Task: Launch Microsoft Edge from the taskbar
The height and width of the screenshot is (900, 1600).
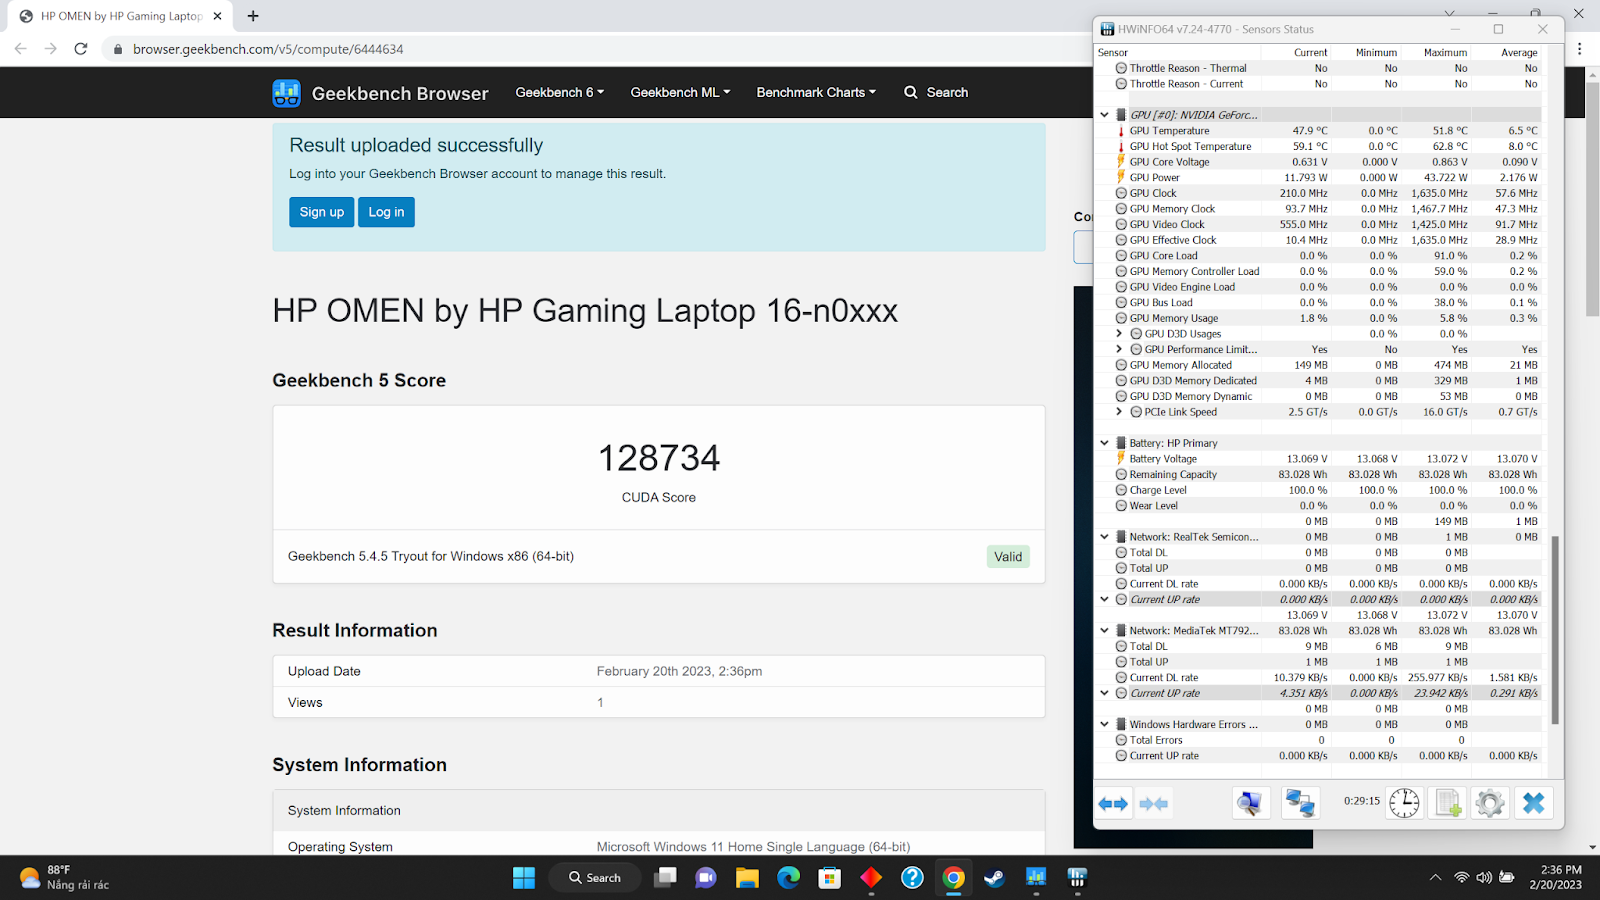Action: point(789,878)
